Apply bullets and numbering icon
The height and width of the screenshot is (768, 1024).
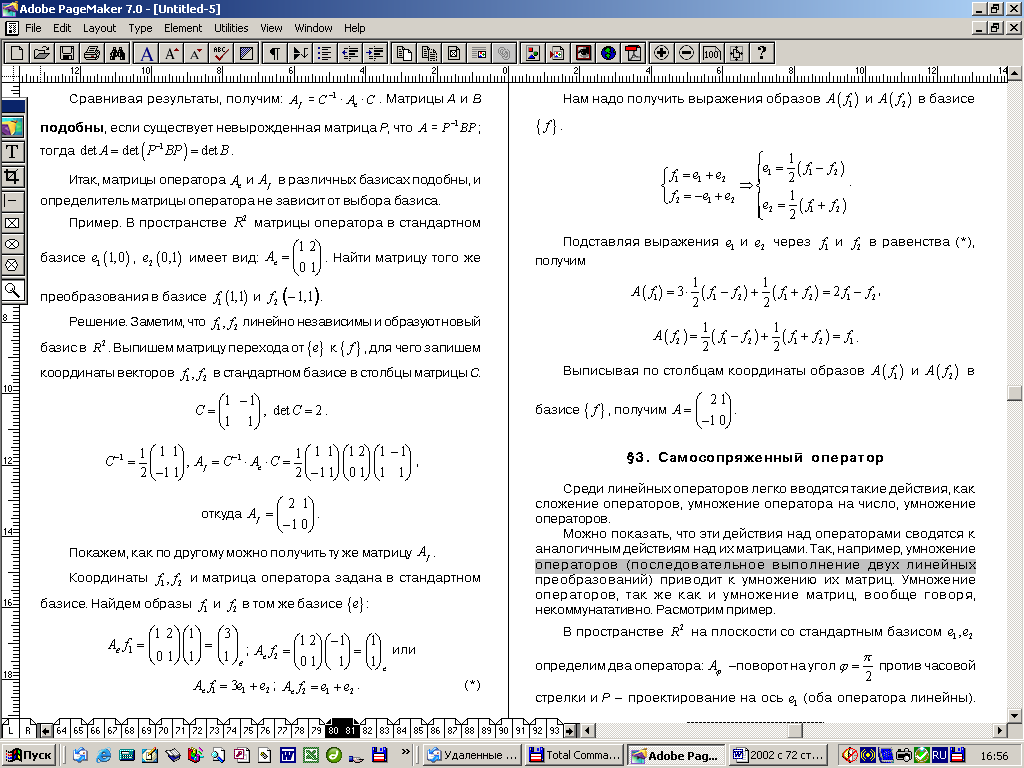325,53
